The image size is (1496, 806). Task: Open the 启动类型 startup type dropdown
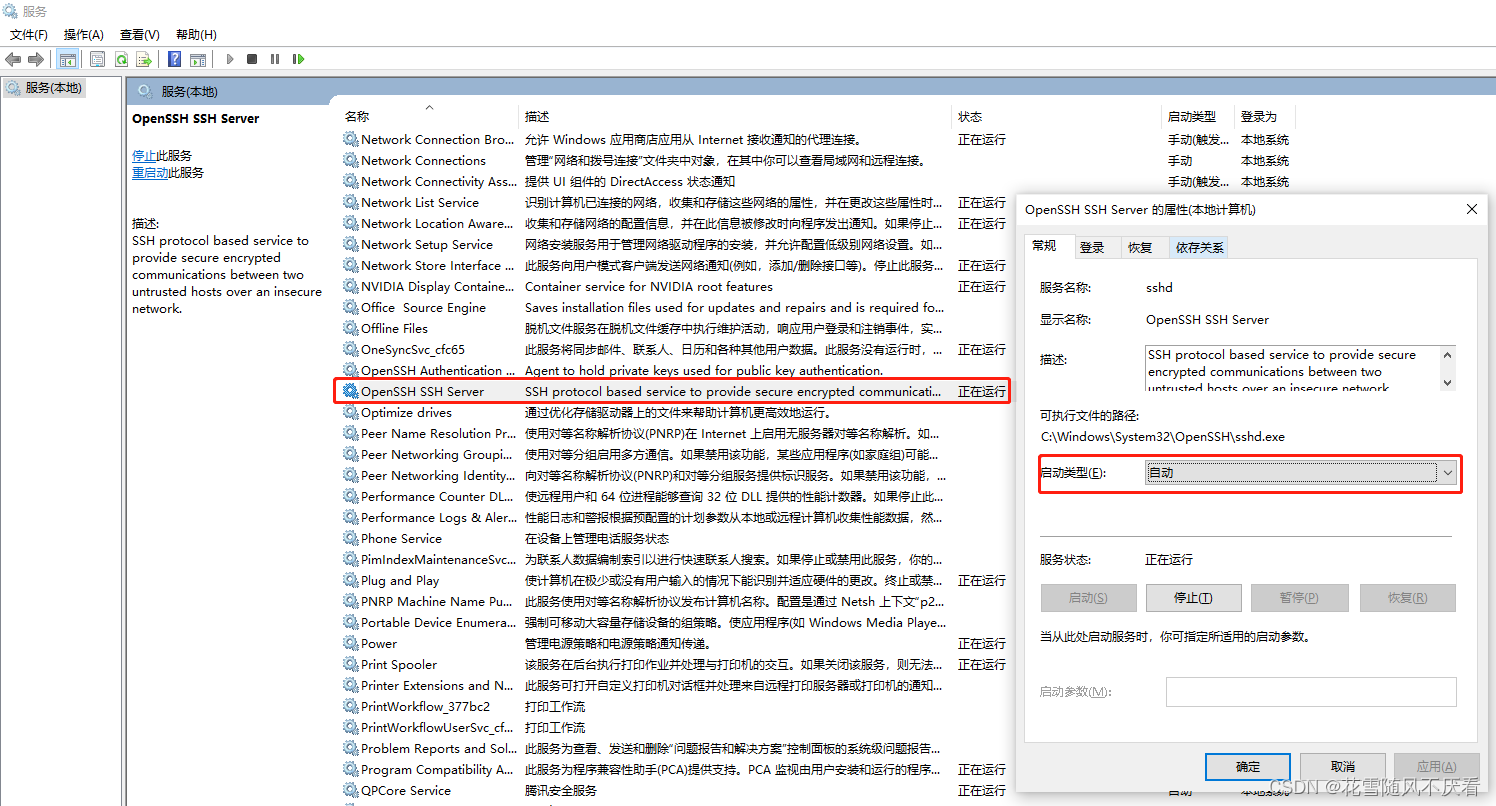(1302, 473)
